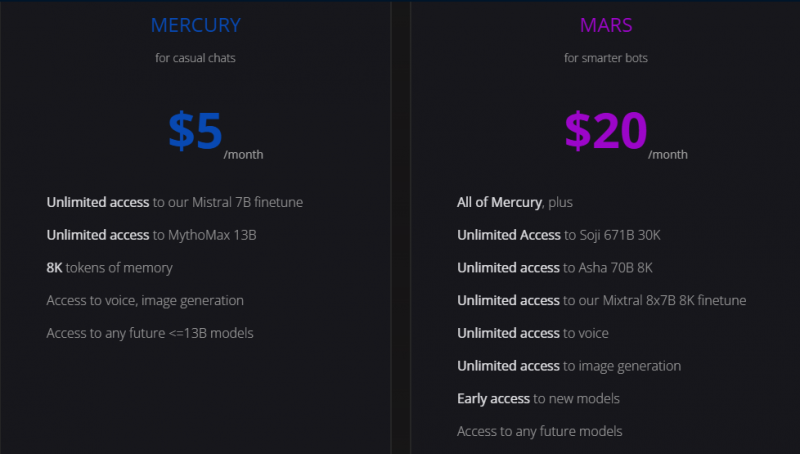The width and height of the screenshot is (800, 454).
Task: Click the Soji 671B 30K feature line
Action: [559, 235]
